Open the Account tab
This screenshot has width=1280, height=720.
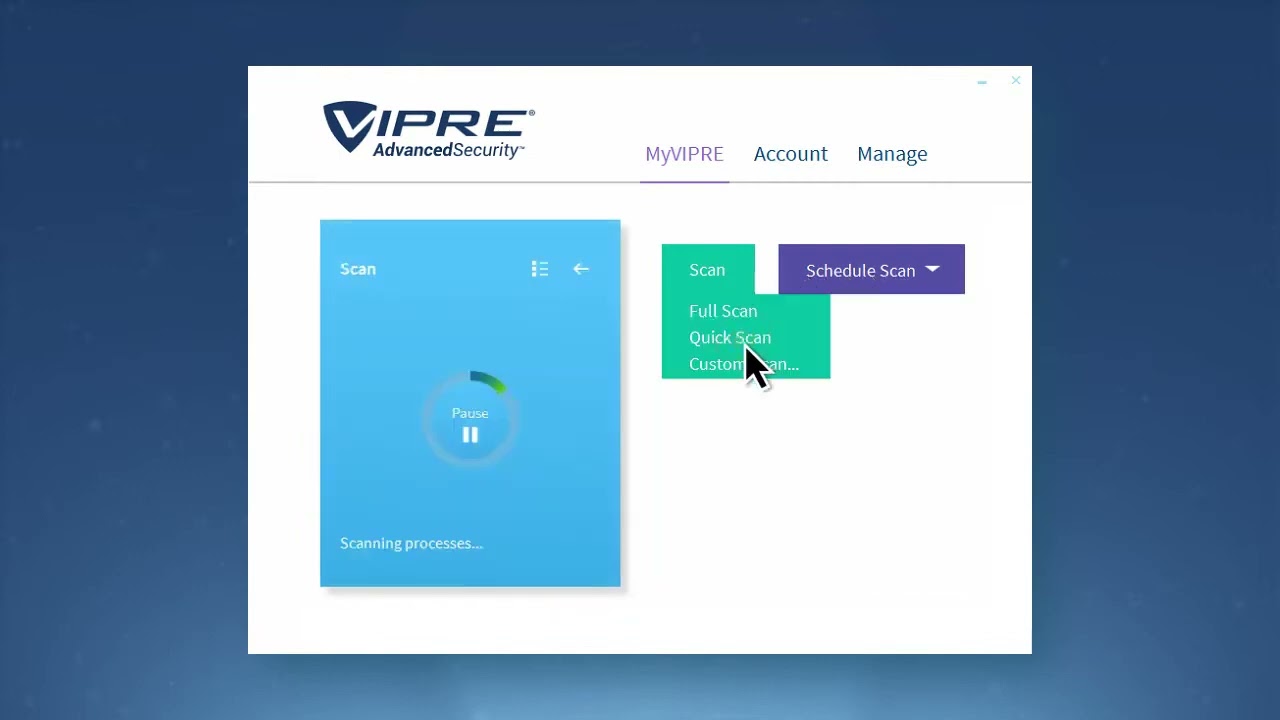[x=790, y=154]
